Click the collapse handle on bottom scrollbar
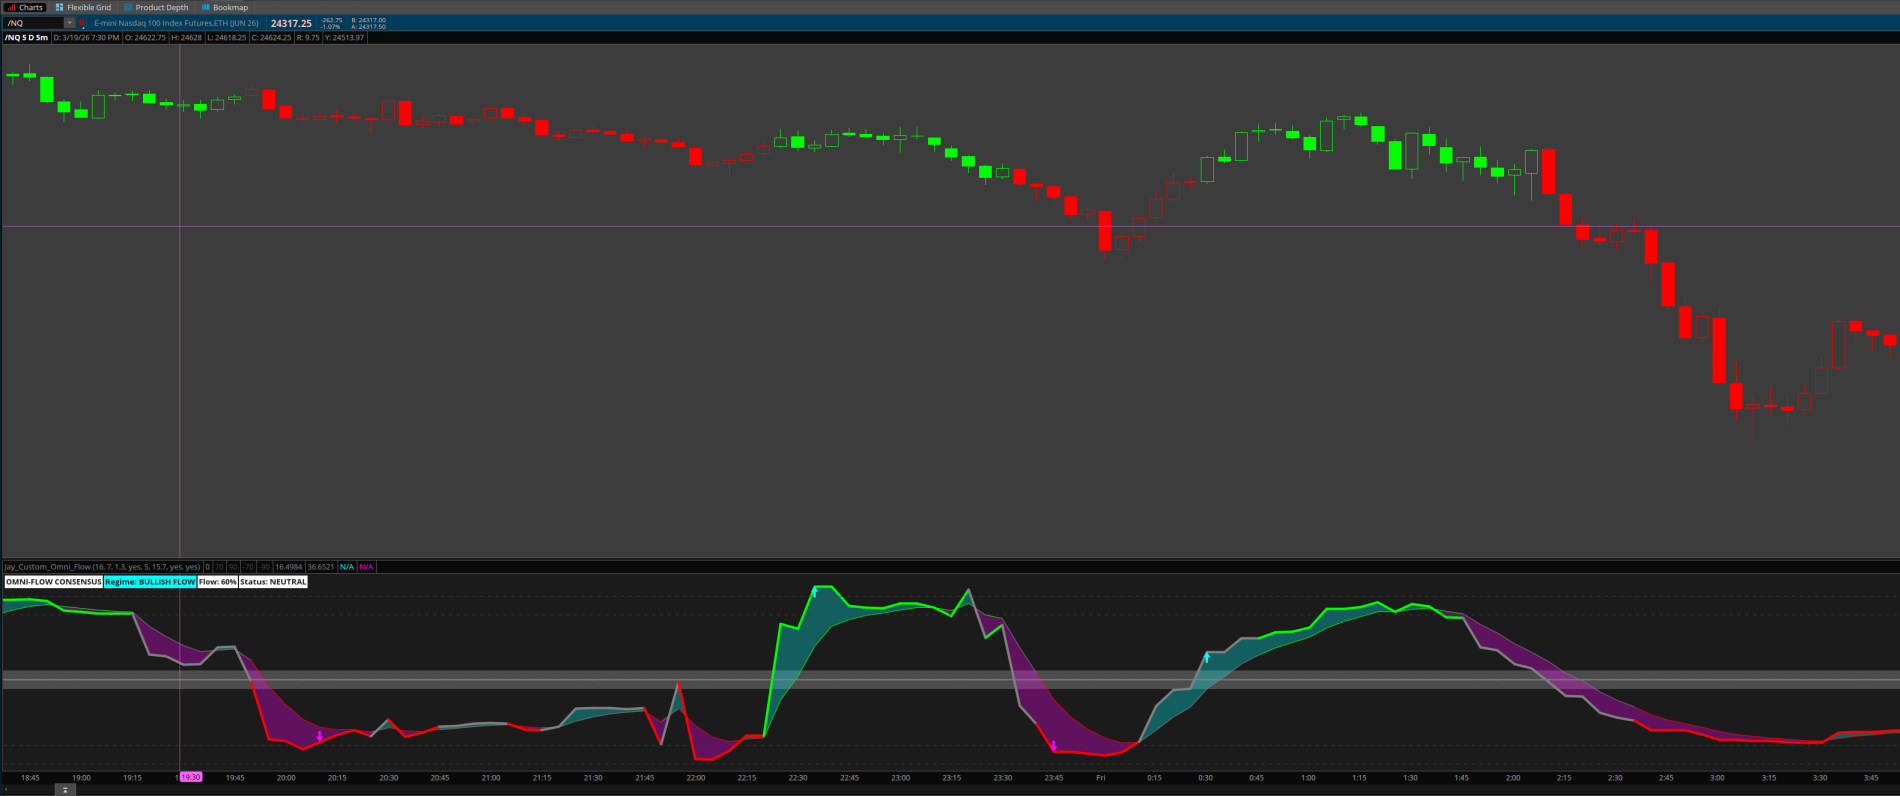 (64, 790)
